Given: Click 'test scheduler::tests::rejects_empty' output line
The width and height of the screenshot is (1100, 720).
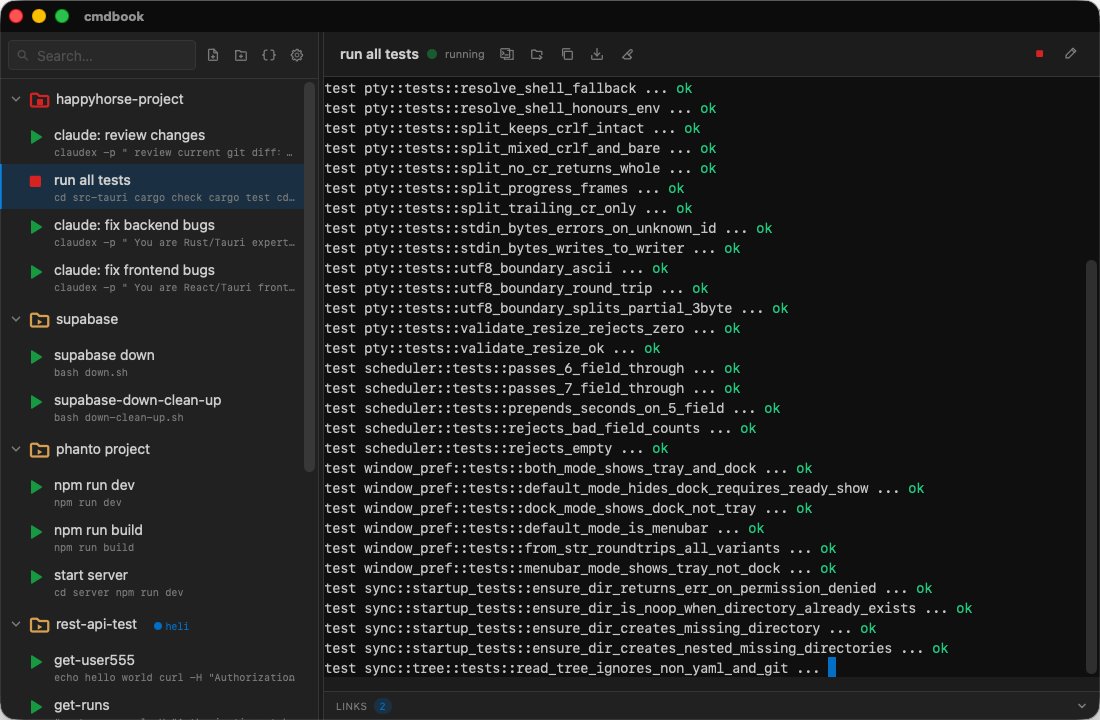Looking at the screenshot, I should point(496,448).
